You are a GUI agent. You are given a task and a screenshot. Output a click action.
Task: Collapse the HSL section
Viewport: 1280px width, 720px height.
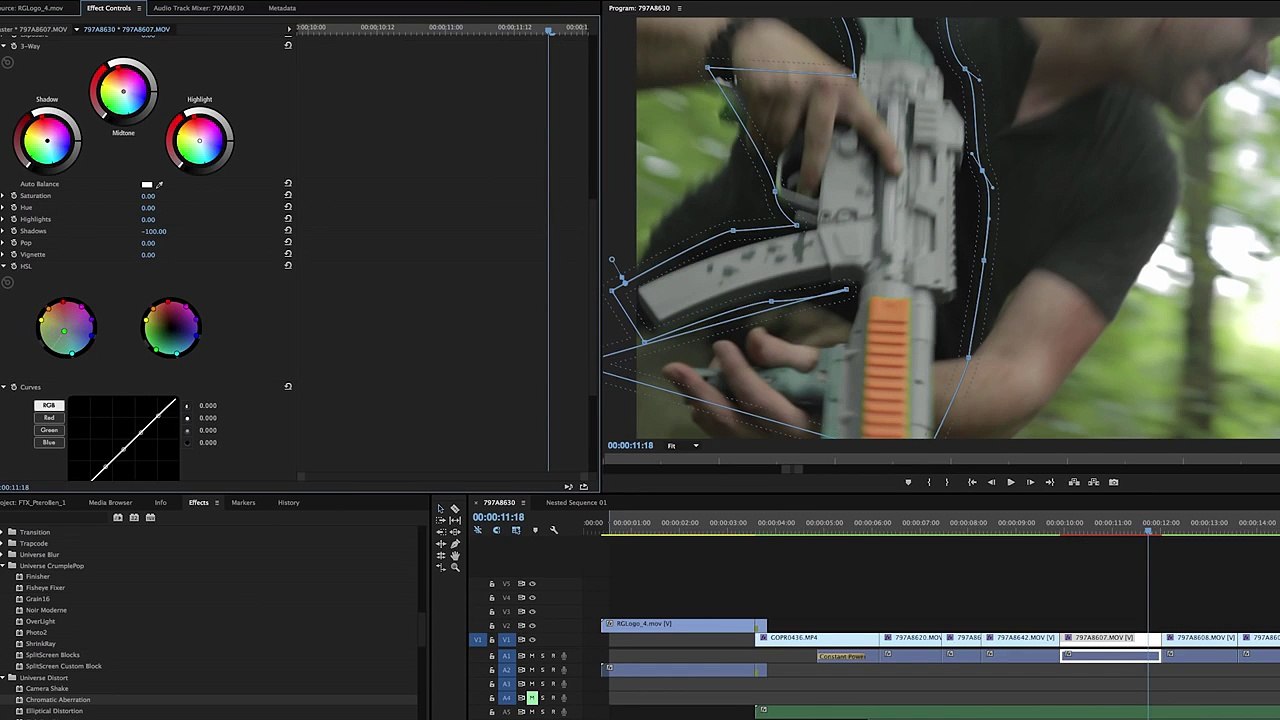(x=4, y=266)
